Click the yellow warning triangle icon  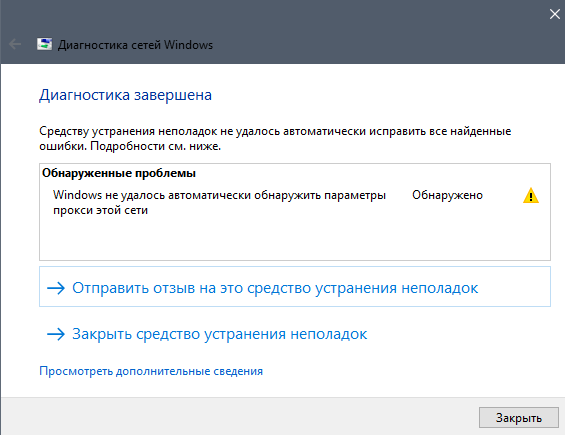pyautogui.click(x=530, y=196)
